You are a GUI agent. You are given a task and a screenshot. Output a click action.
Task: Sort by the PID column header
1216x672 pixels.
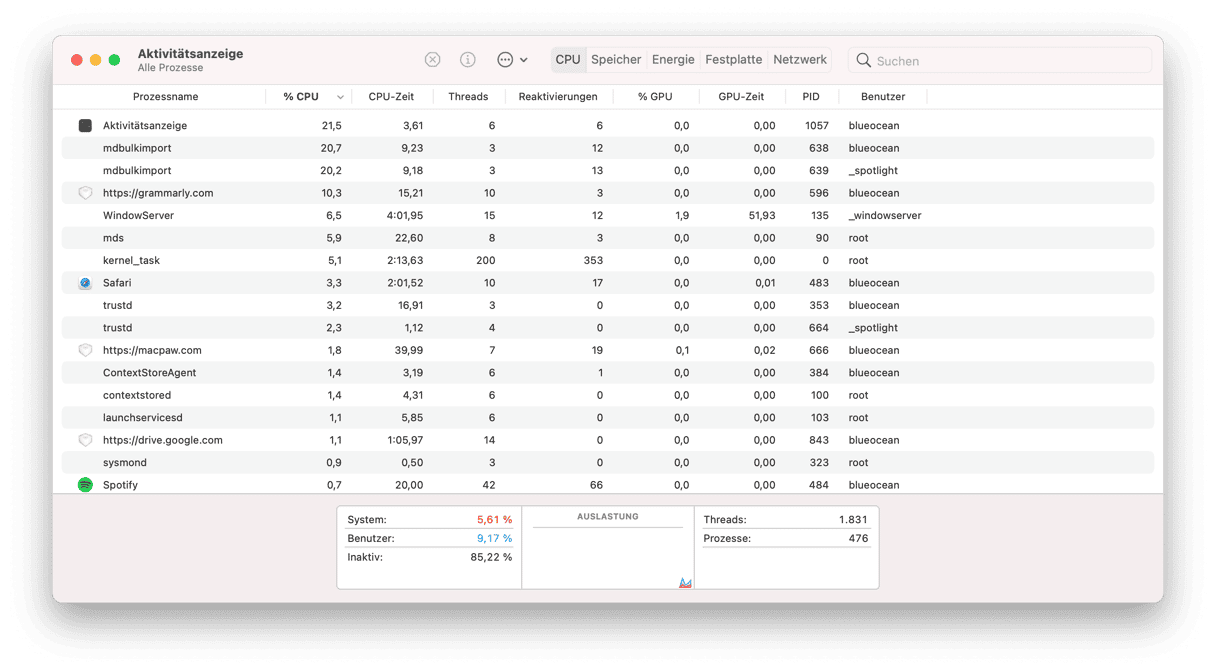point(810,97)
